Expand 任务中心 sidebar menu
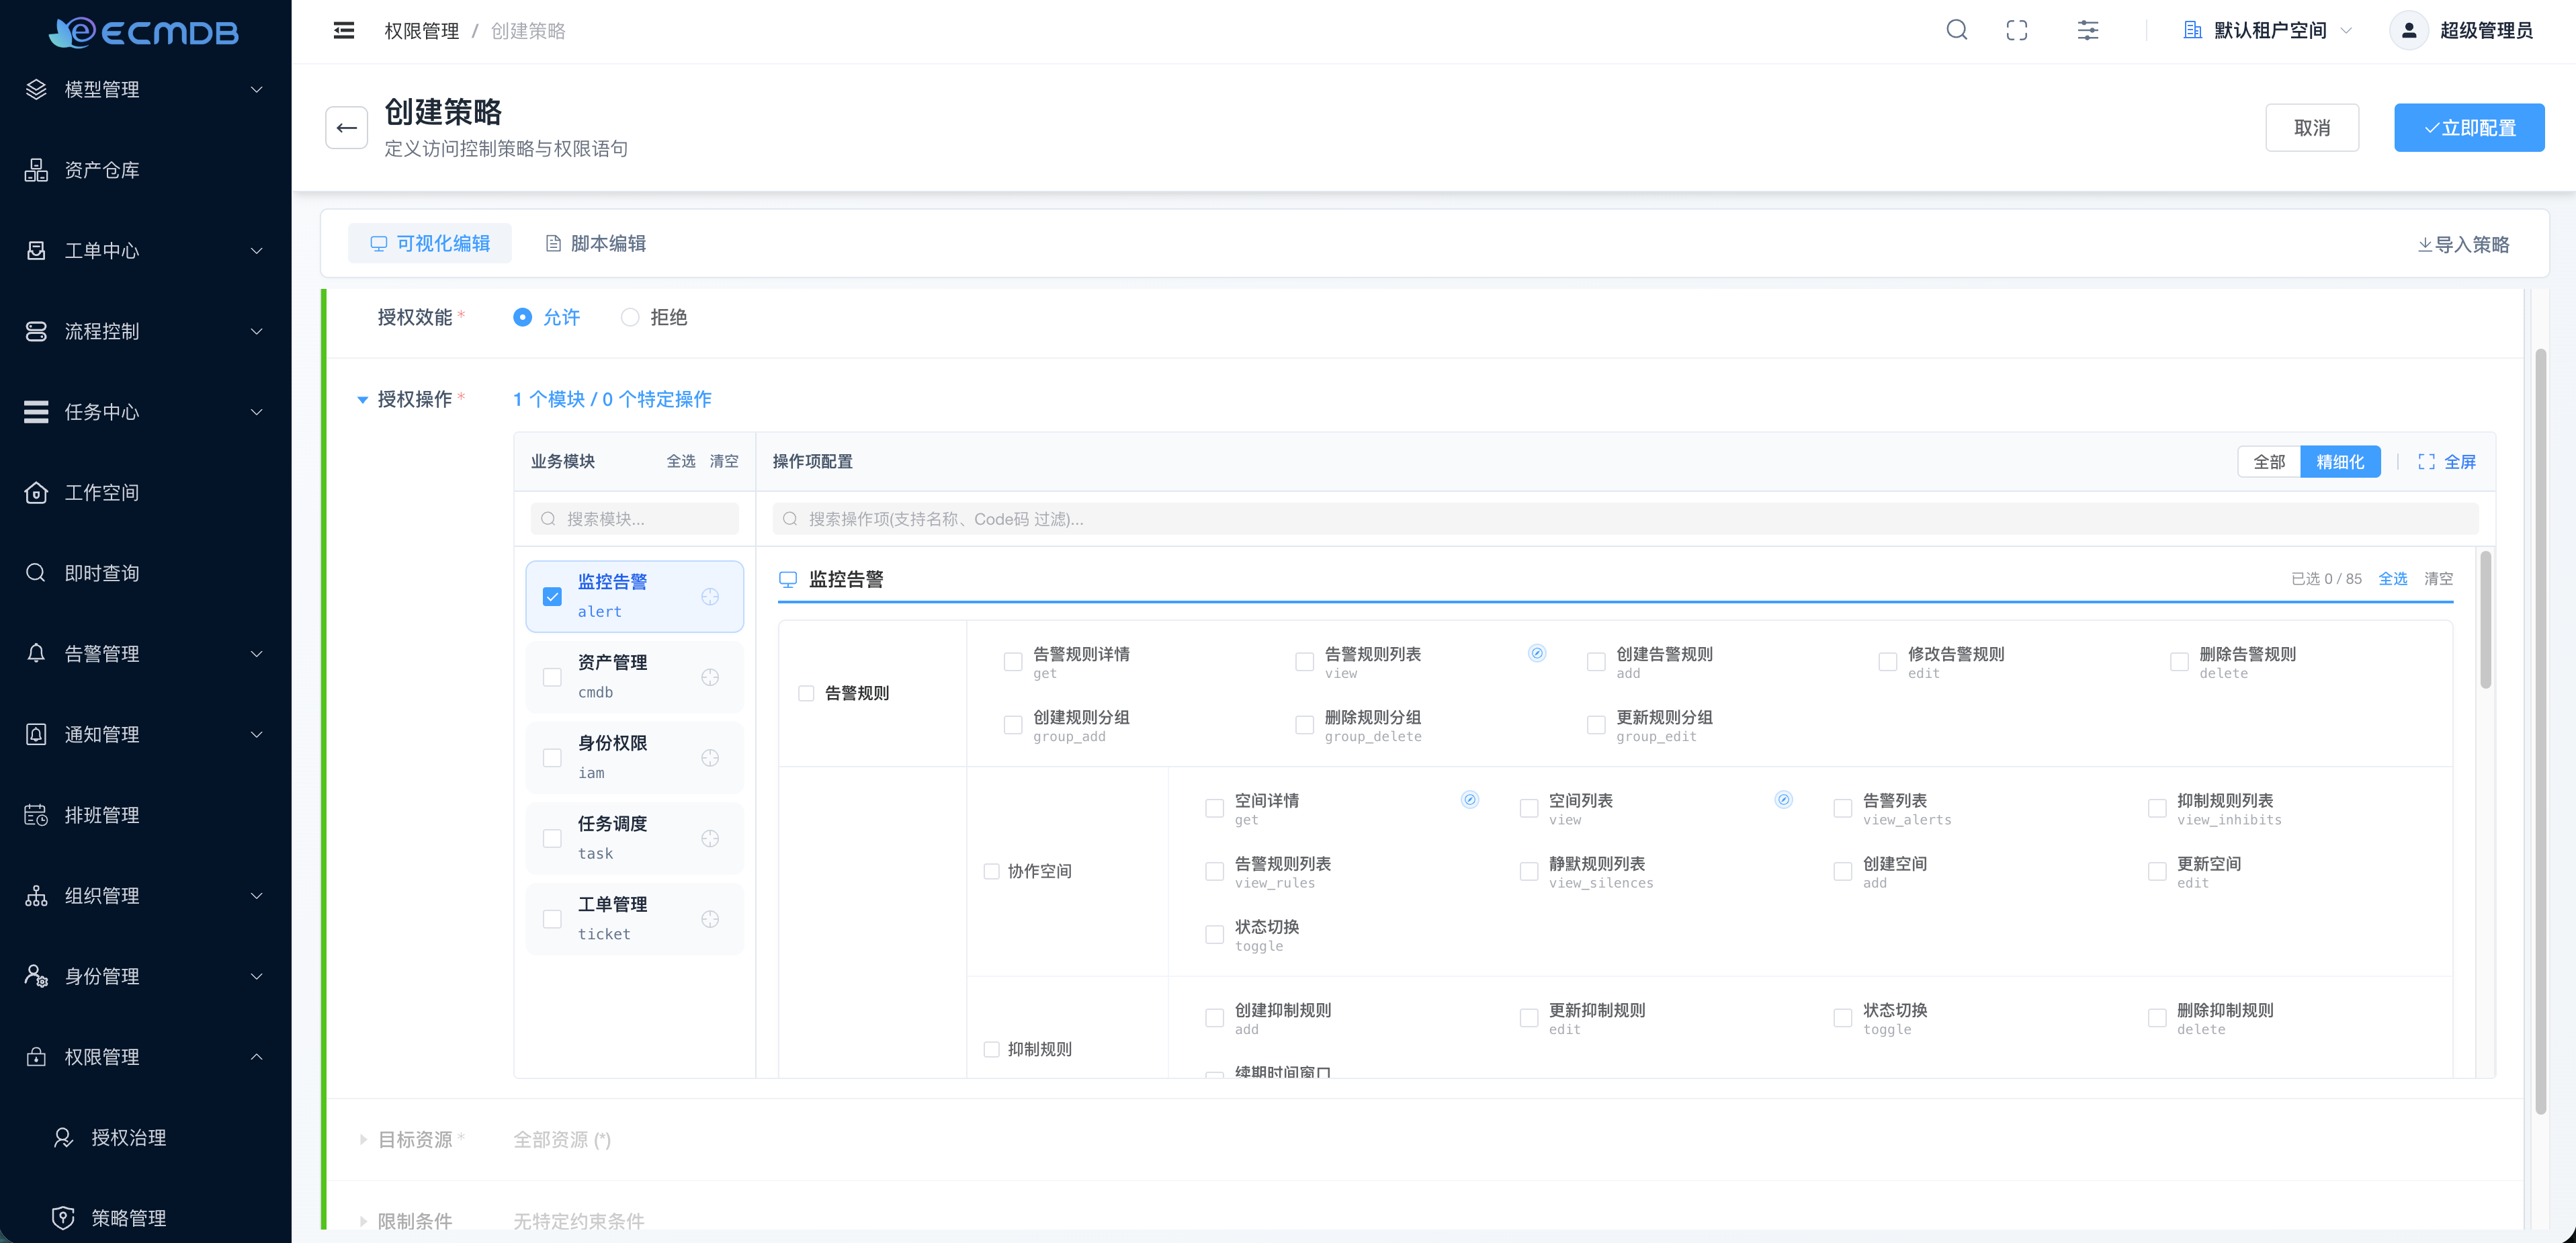2576x1243 pixels. (146, 412)
